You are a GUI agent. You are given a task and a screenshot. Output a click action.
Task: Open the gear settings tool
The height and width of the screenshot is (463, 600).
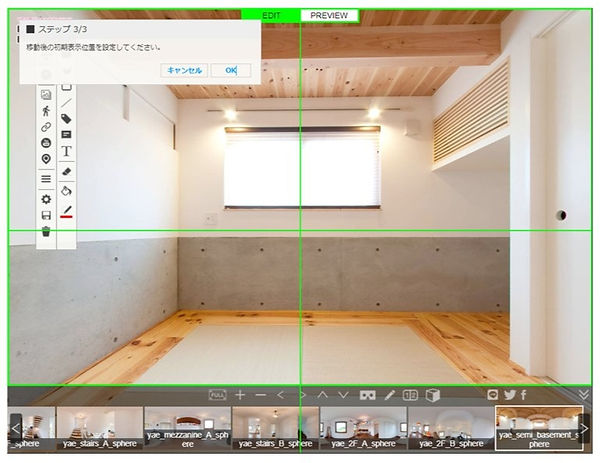(x=46, y=199)
